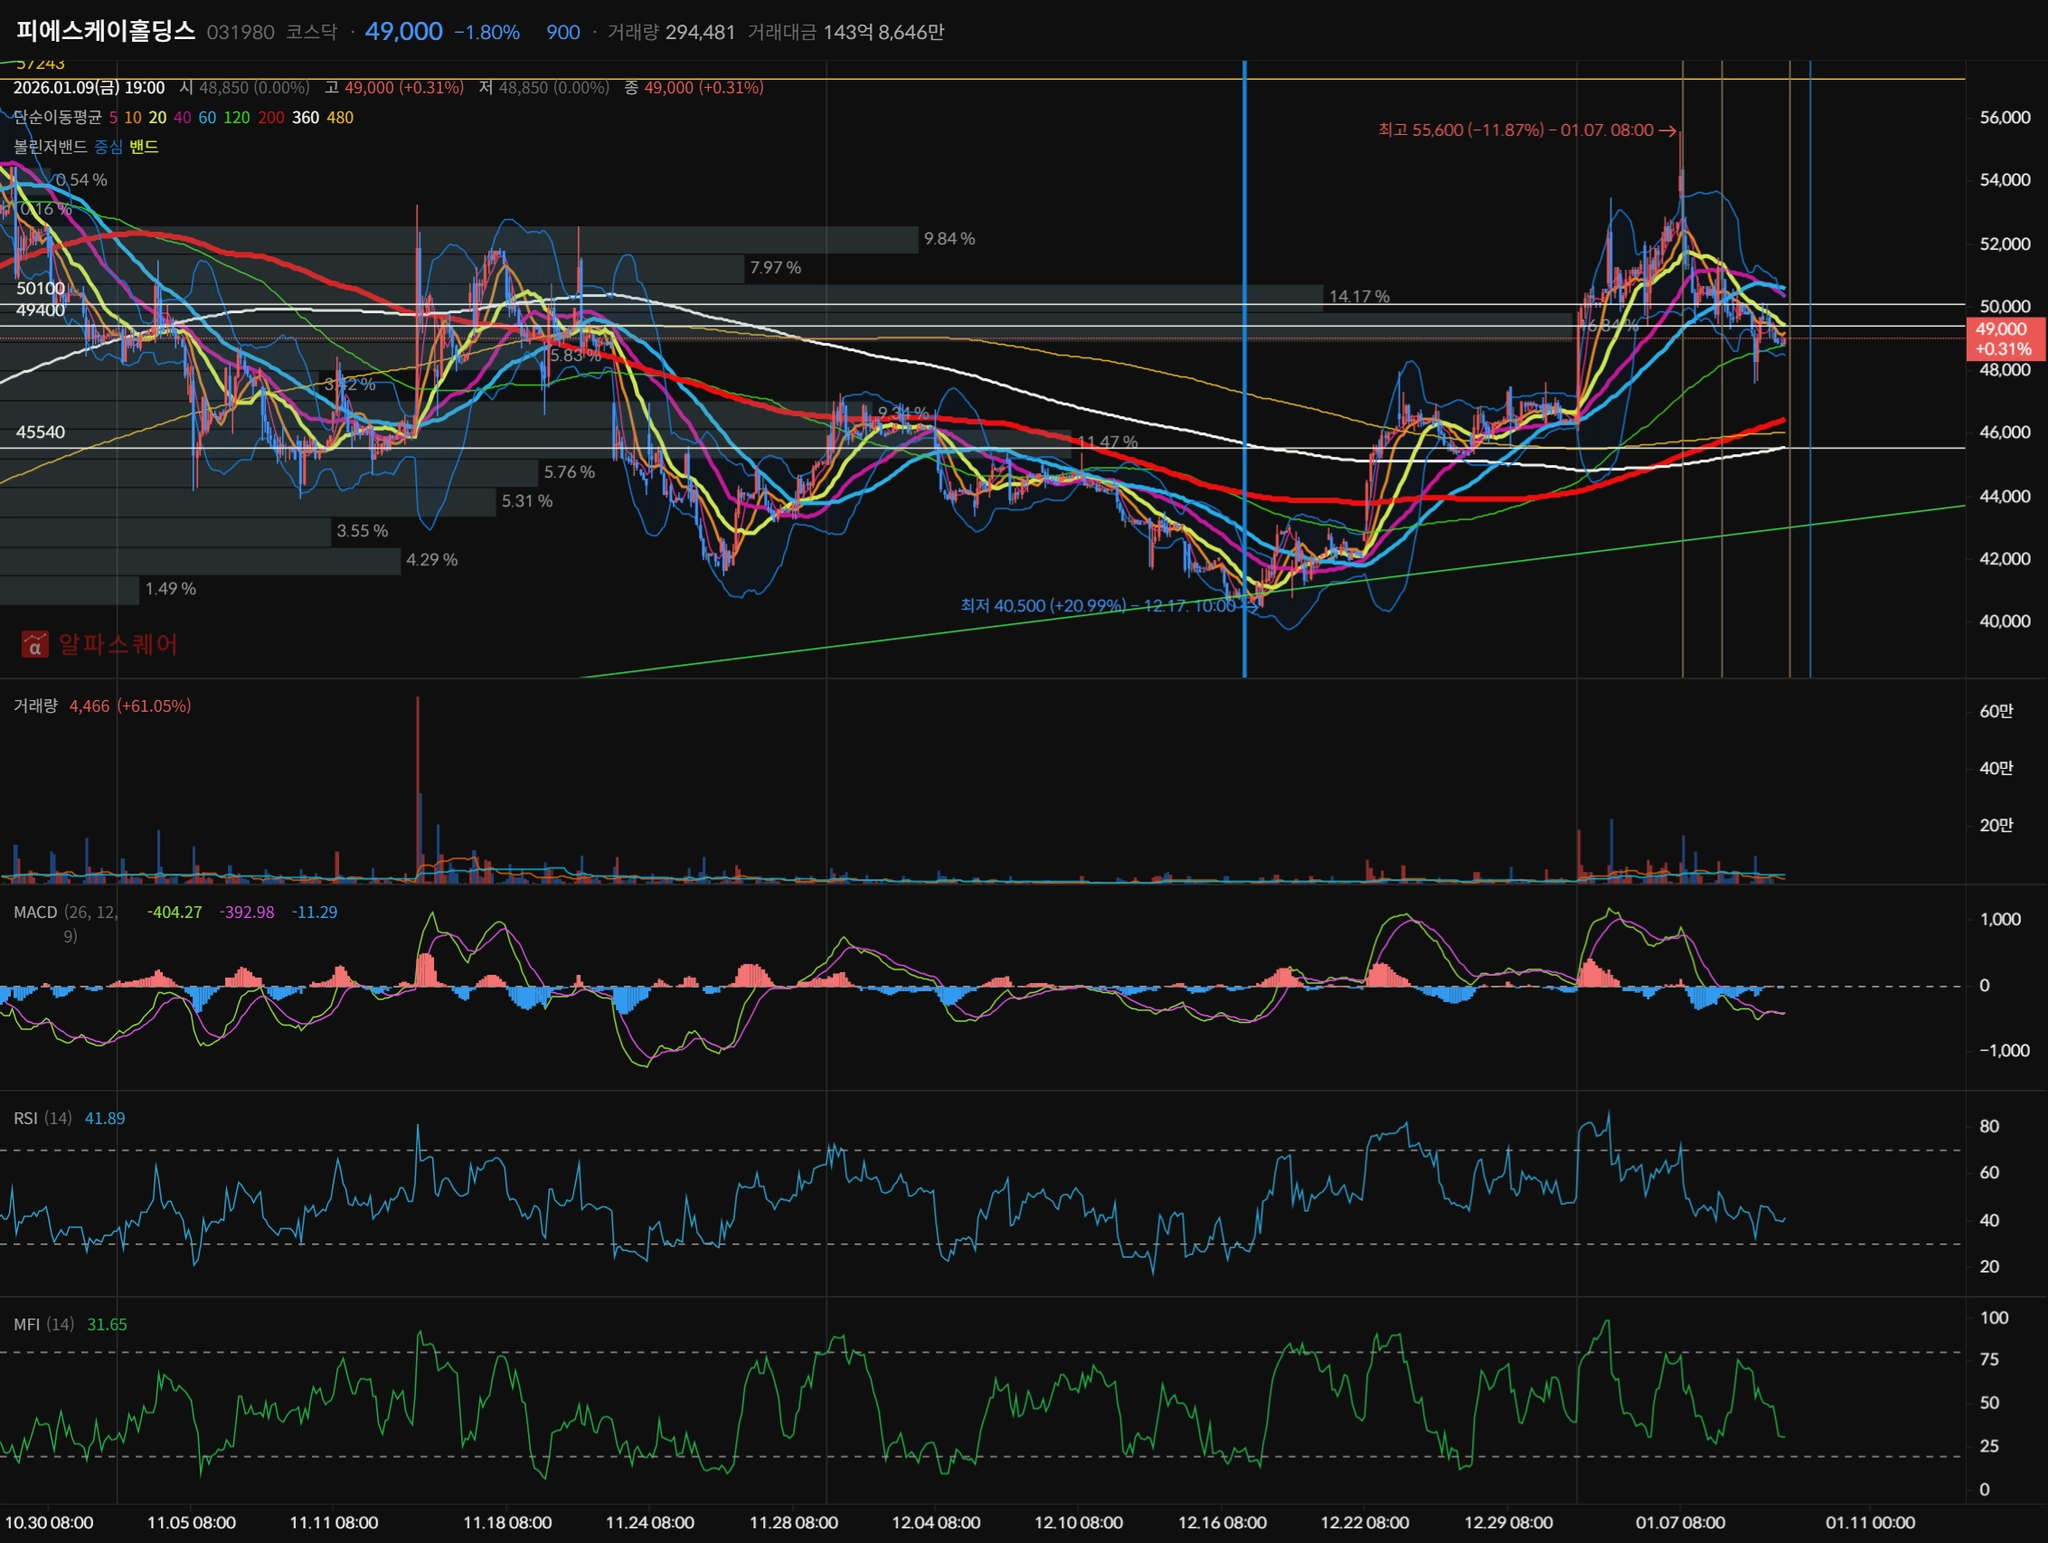Toggle the 20-period moving average legend

pos(157,118)
